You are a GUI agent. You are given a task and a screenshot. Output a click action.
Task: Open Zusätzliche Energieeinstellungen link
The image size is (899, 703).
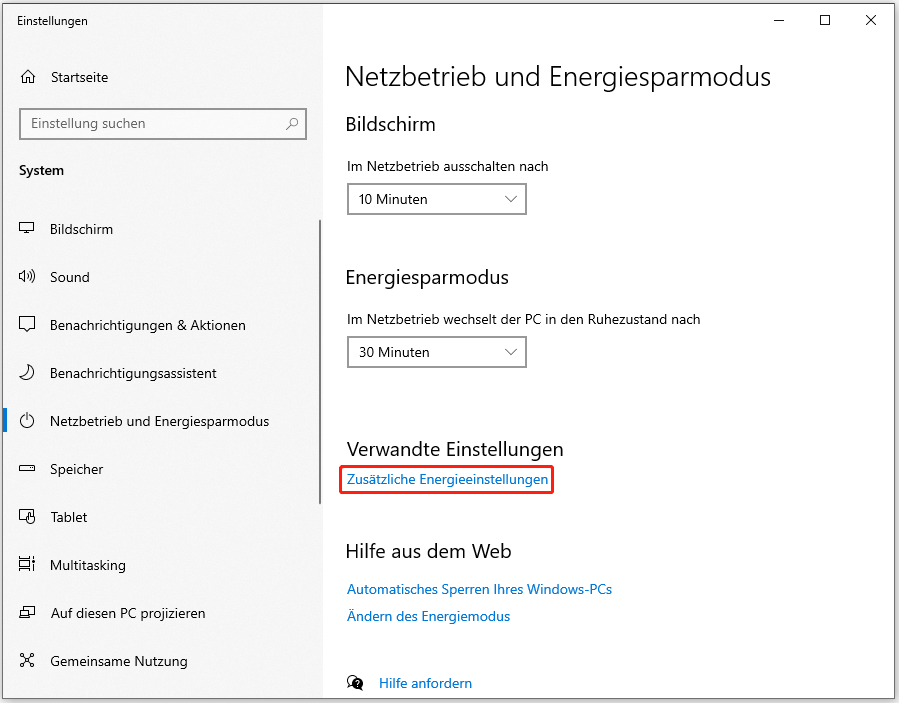tap(447, 480)
